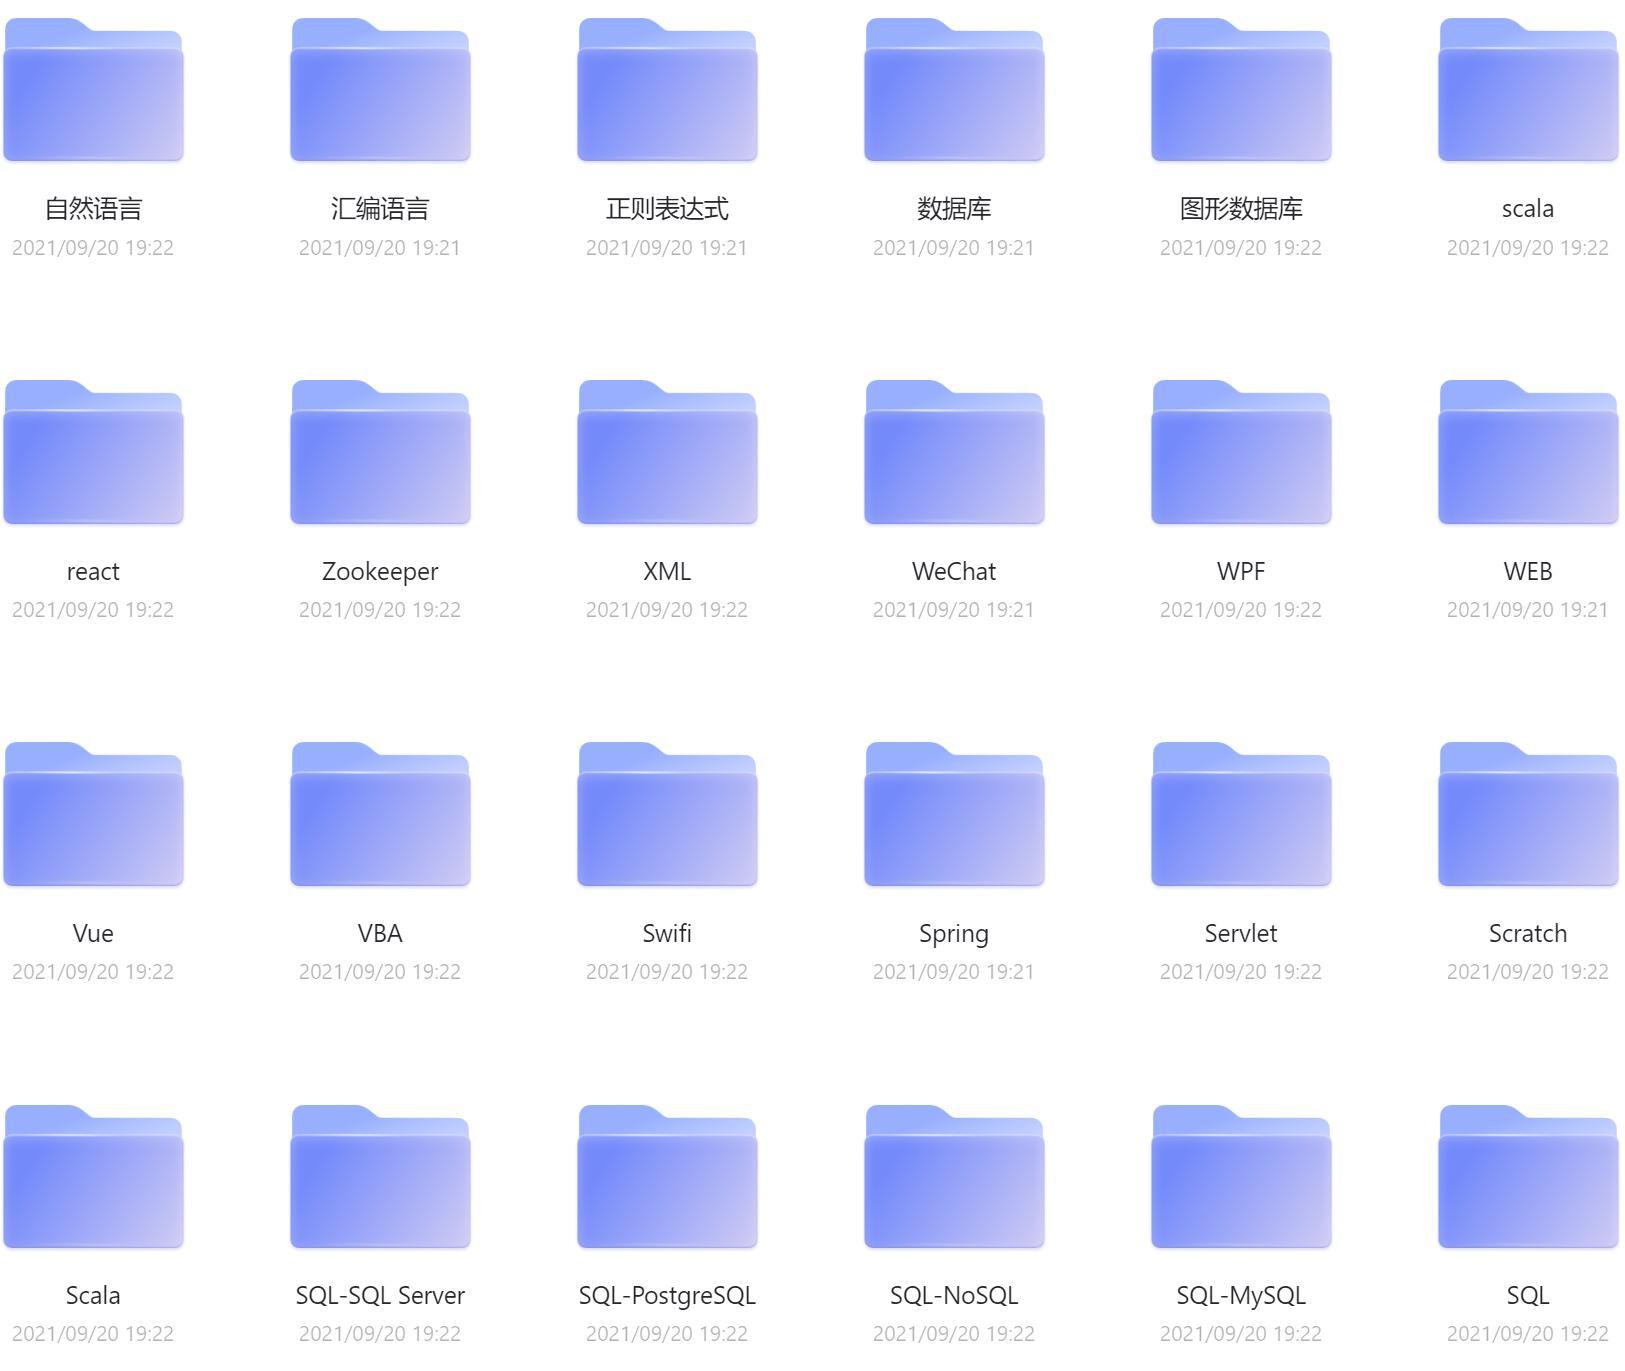
Task: Select the 数据库 folder icon
Action: (x=954, y=89)
